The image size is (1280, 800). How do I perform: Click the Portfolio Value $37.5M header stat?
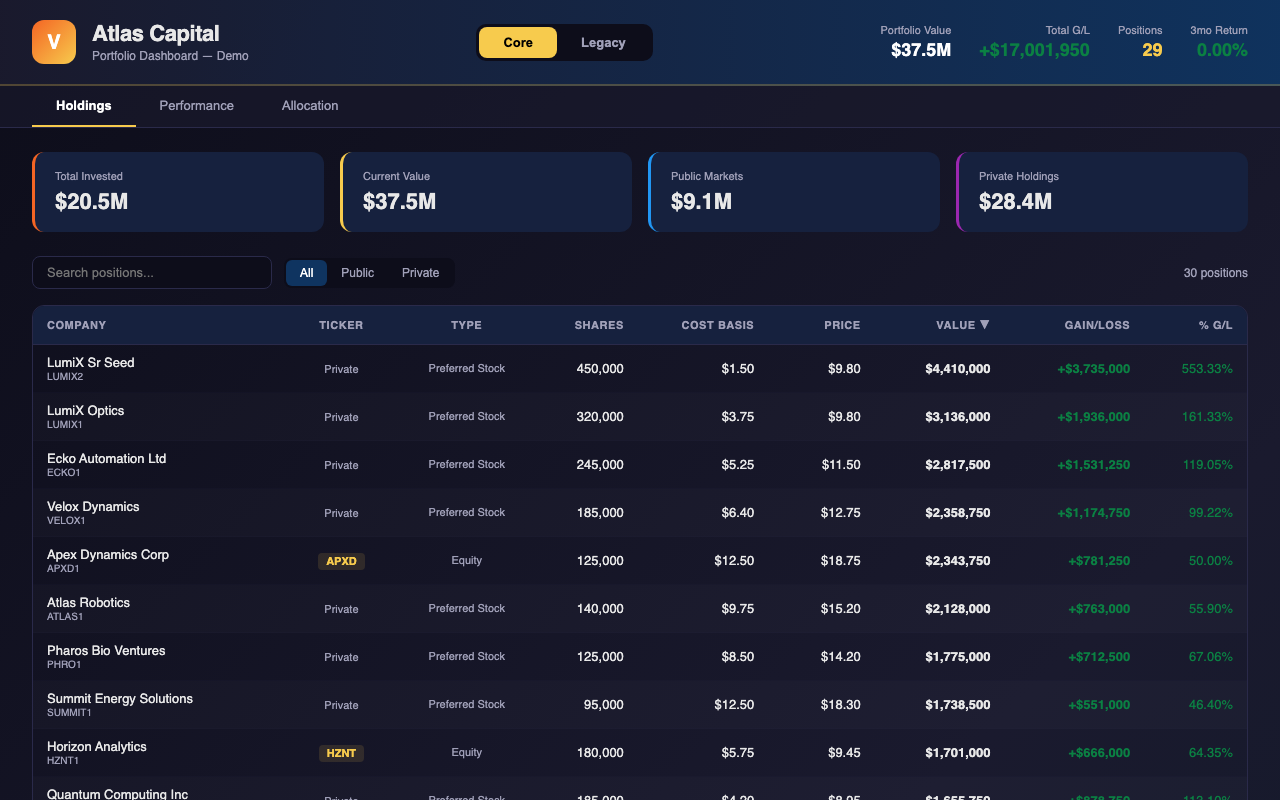tap(916, 42)
